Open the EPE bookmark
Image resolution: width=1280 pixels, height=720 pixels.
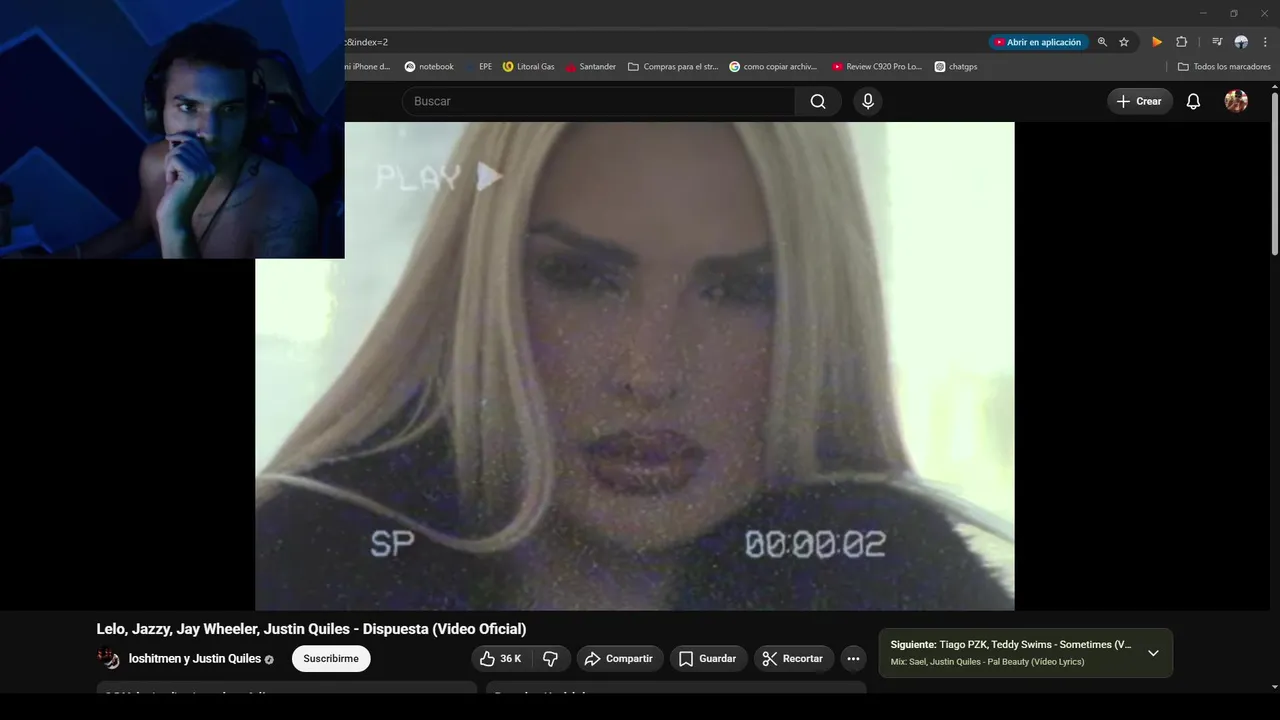coord(479,67)
